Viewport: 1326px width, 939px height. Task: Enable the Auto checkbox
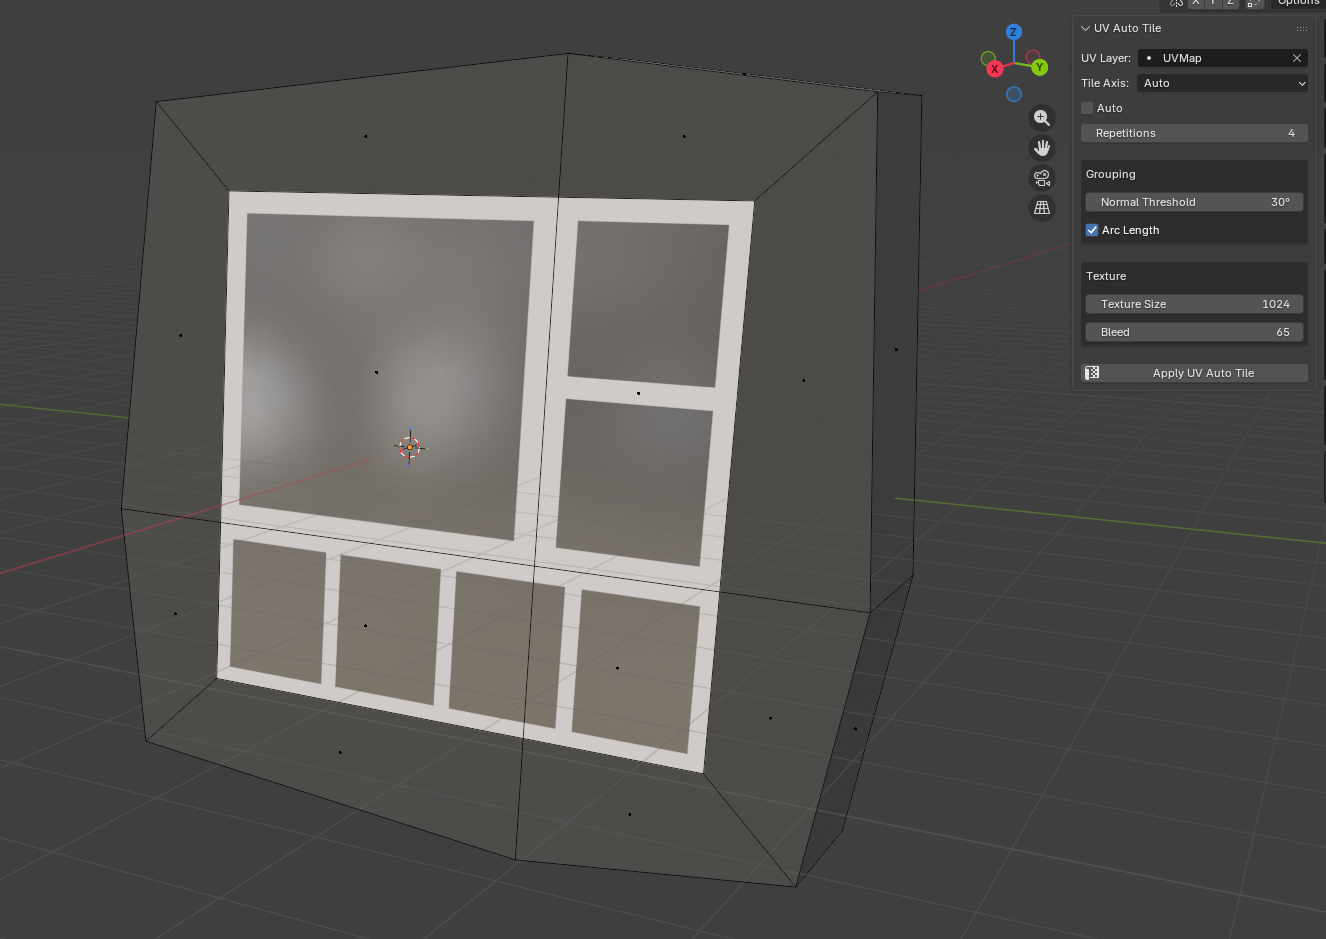(x=1088, y=108)
